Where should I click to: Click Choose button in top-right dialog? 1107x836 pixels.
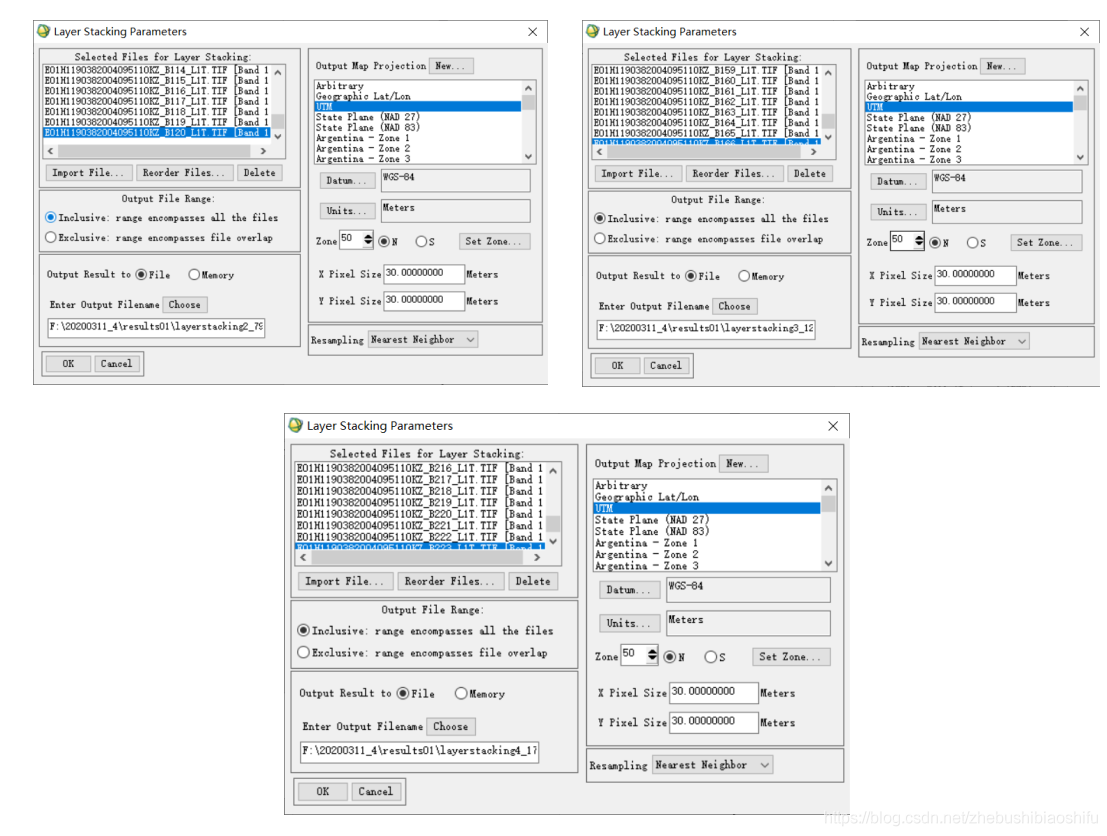(734, 306)
